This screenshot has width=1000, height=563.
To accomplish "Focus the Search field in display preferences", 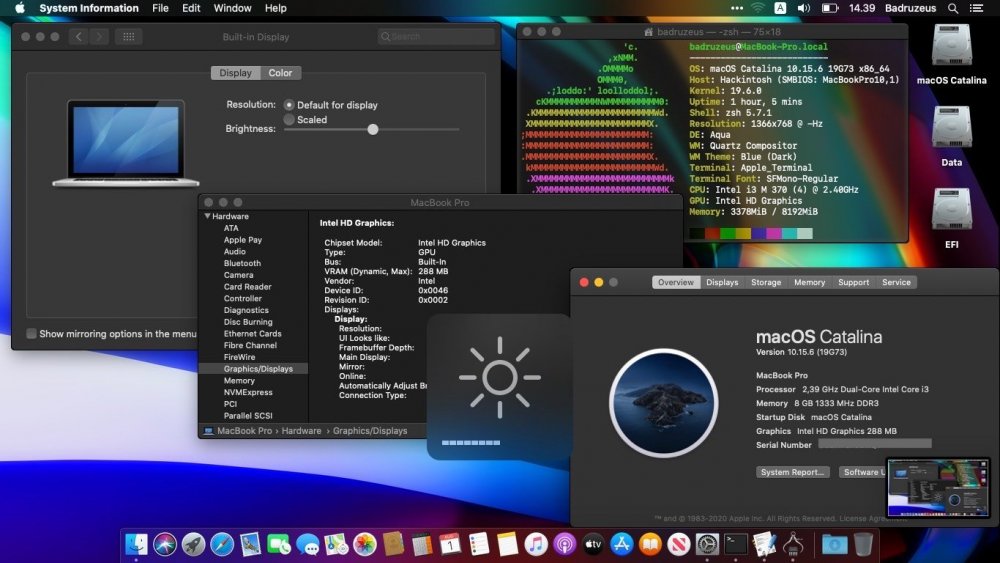I will [x=436, y=36].
